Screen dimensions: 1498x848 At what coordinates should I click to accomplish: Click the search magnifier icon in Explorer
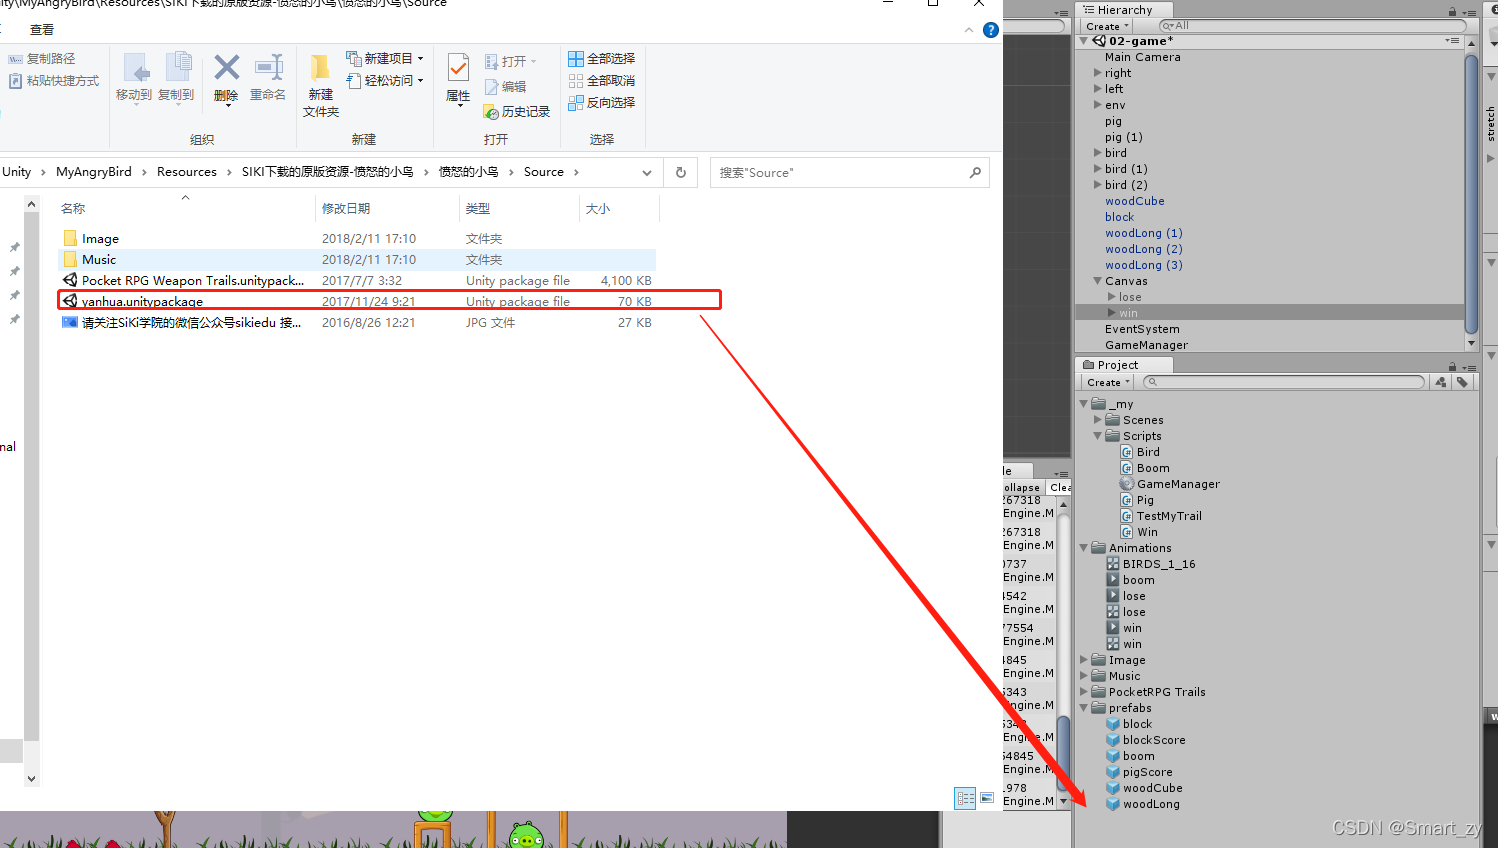976,173
